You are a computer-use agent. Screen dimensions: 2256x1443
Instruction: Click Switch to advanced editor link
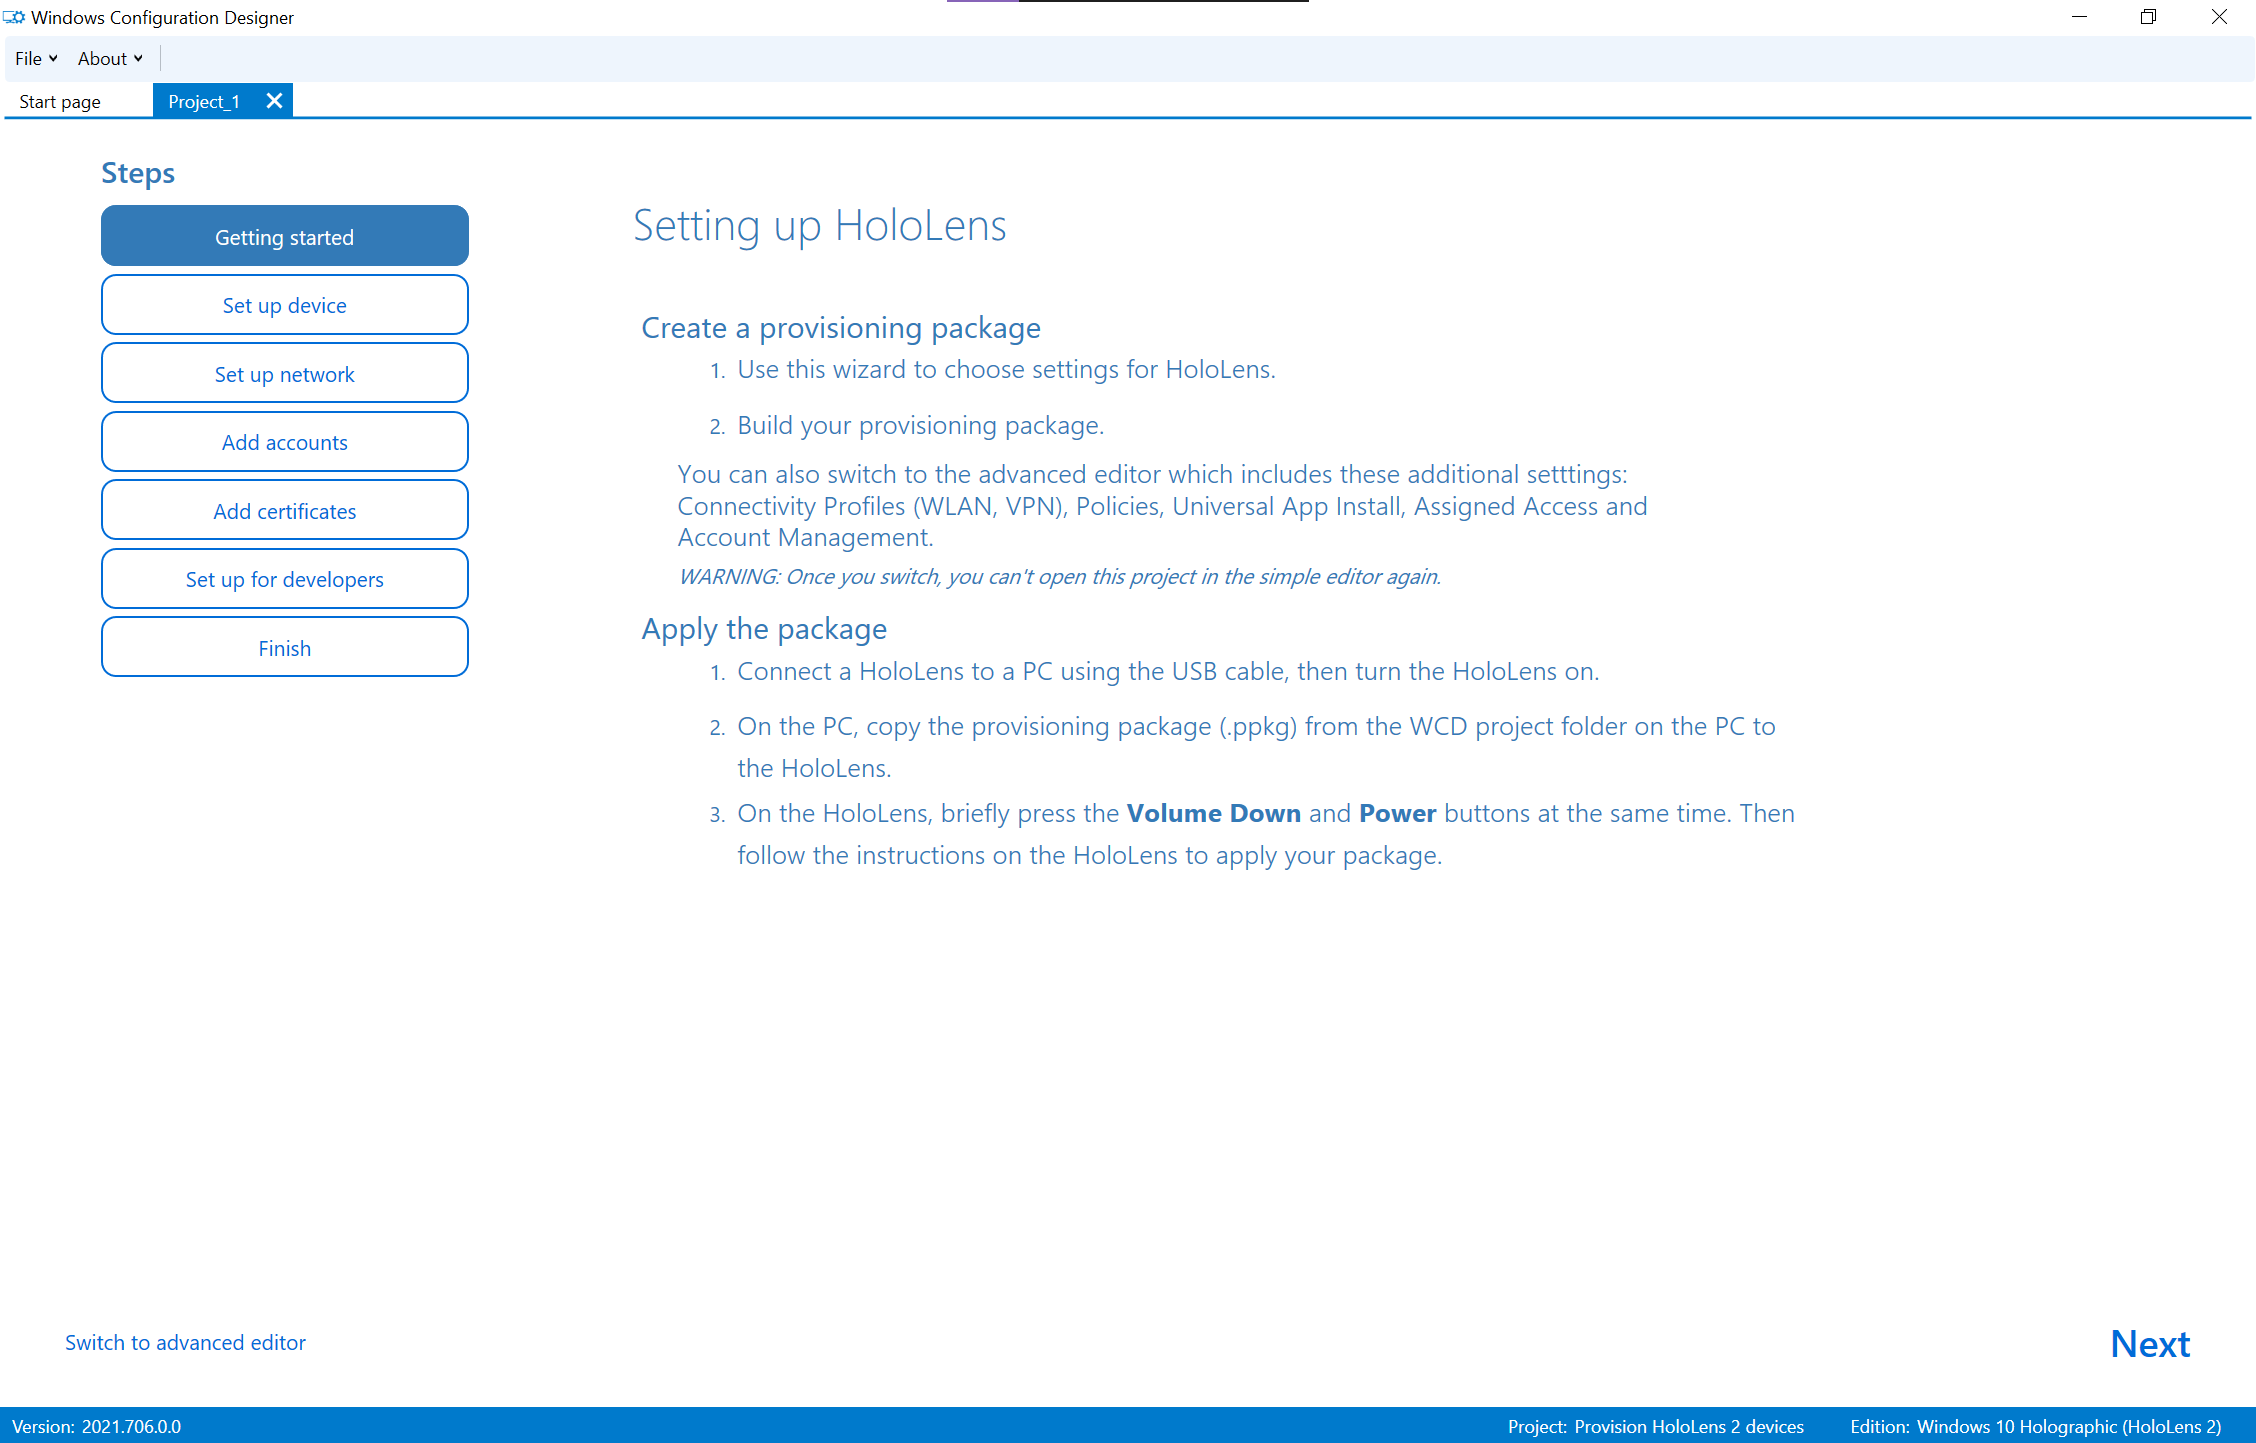pyautogui.click(x=186, y=1343)
